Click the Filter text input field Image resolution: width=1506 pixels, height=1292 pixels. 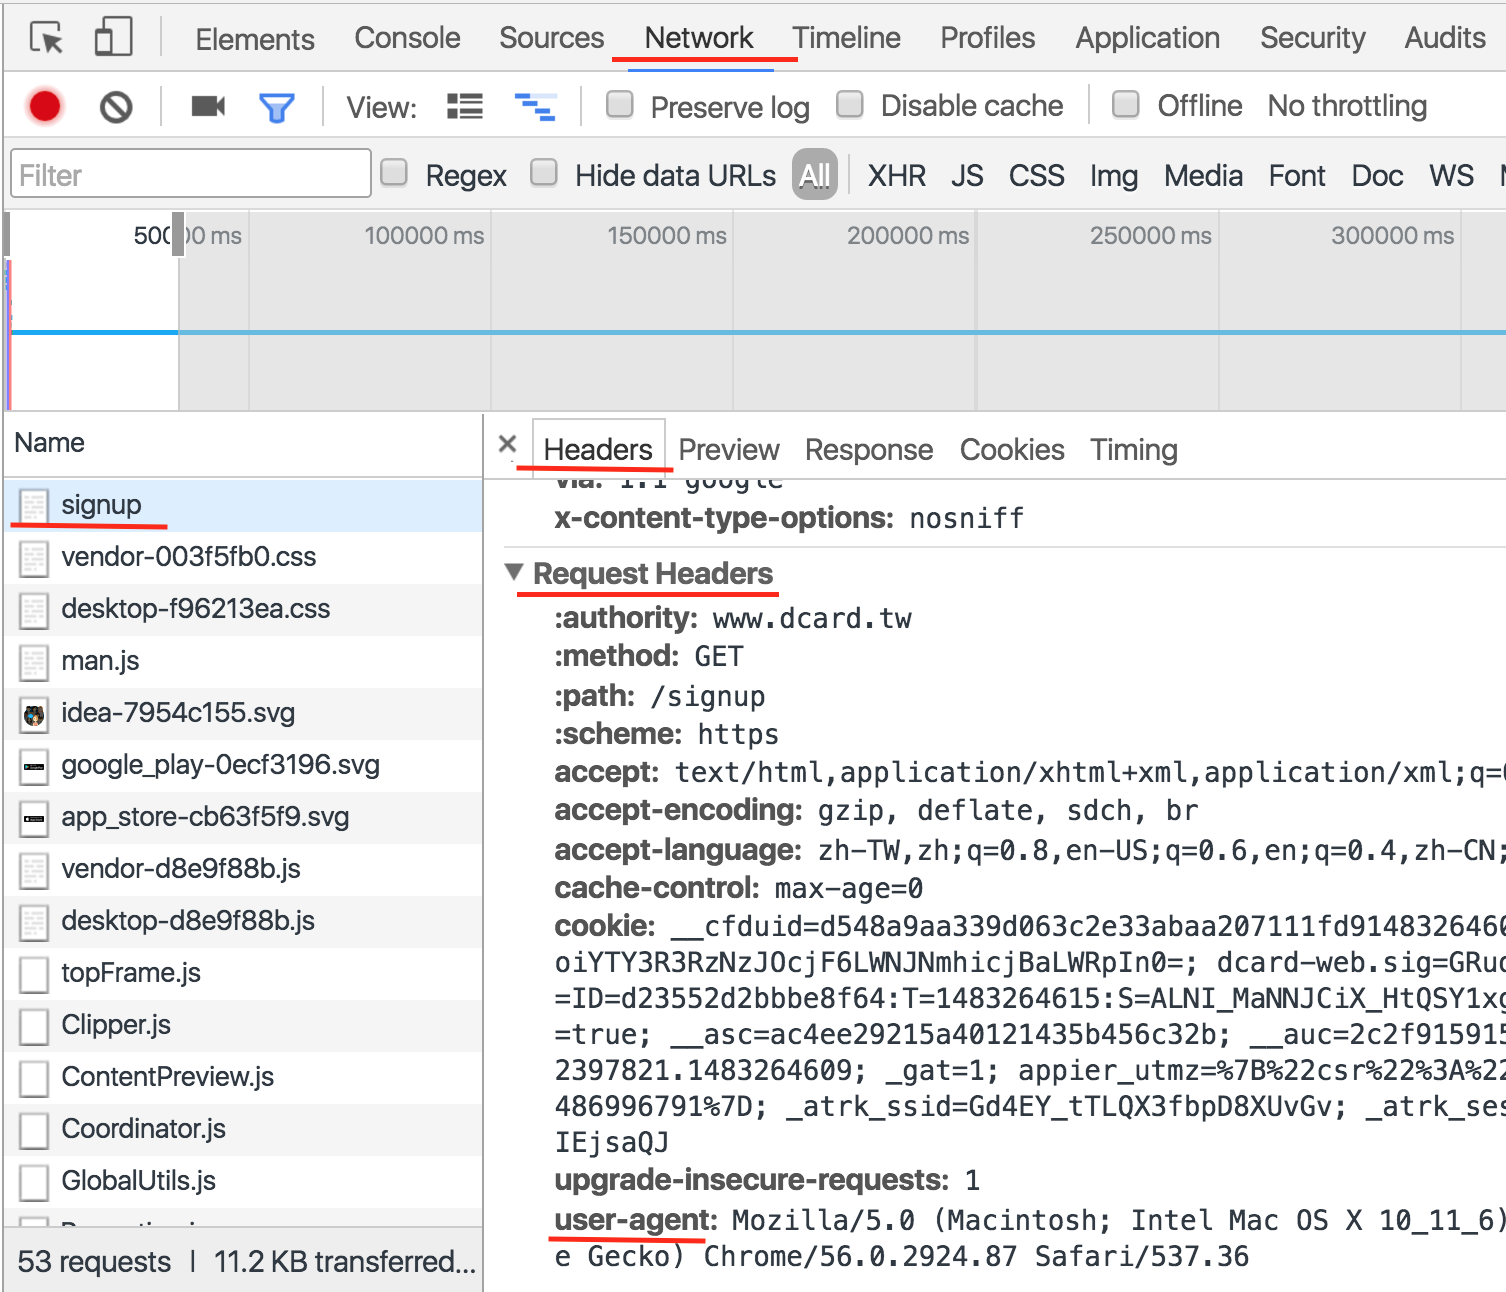pyautogui.click(x=190, y=175)
